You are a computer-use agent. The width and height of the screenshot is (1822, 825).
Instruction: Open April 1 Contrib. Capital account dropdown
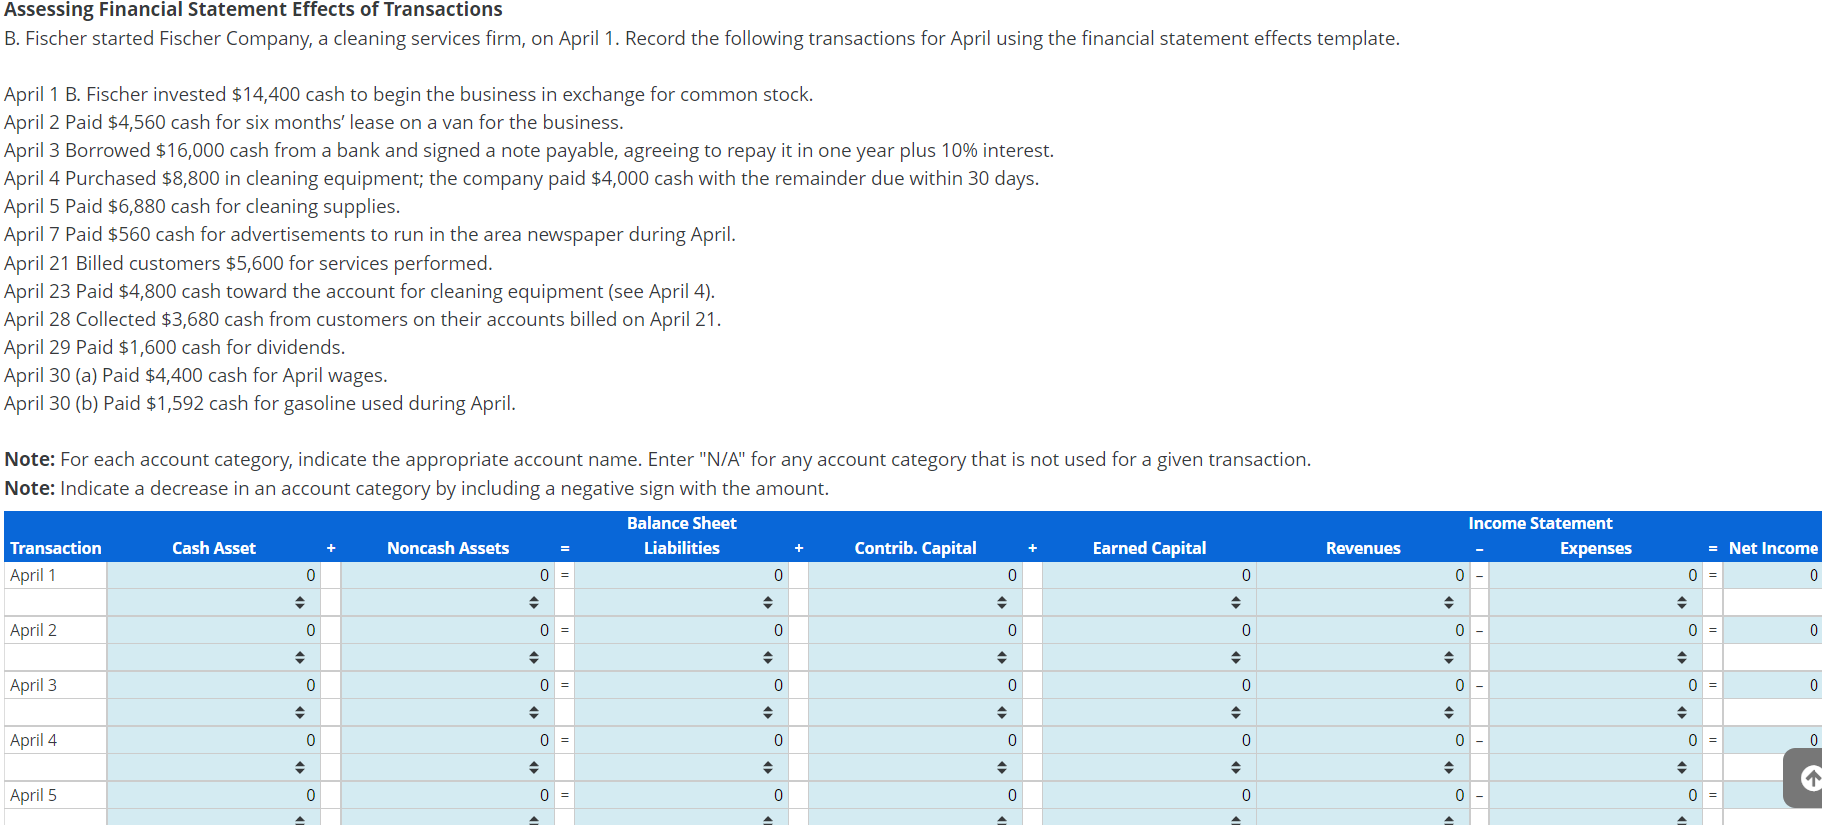(x=915, y=602)
